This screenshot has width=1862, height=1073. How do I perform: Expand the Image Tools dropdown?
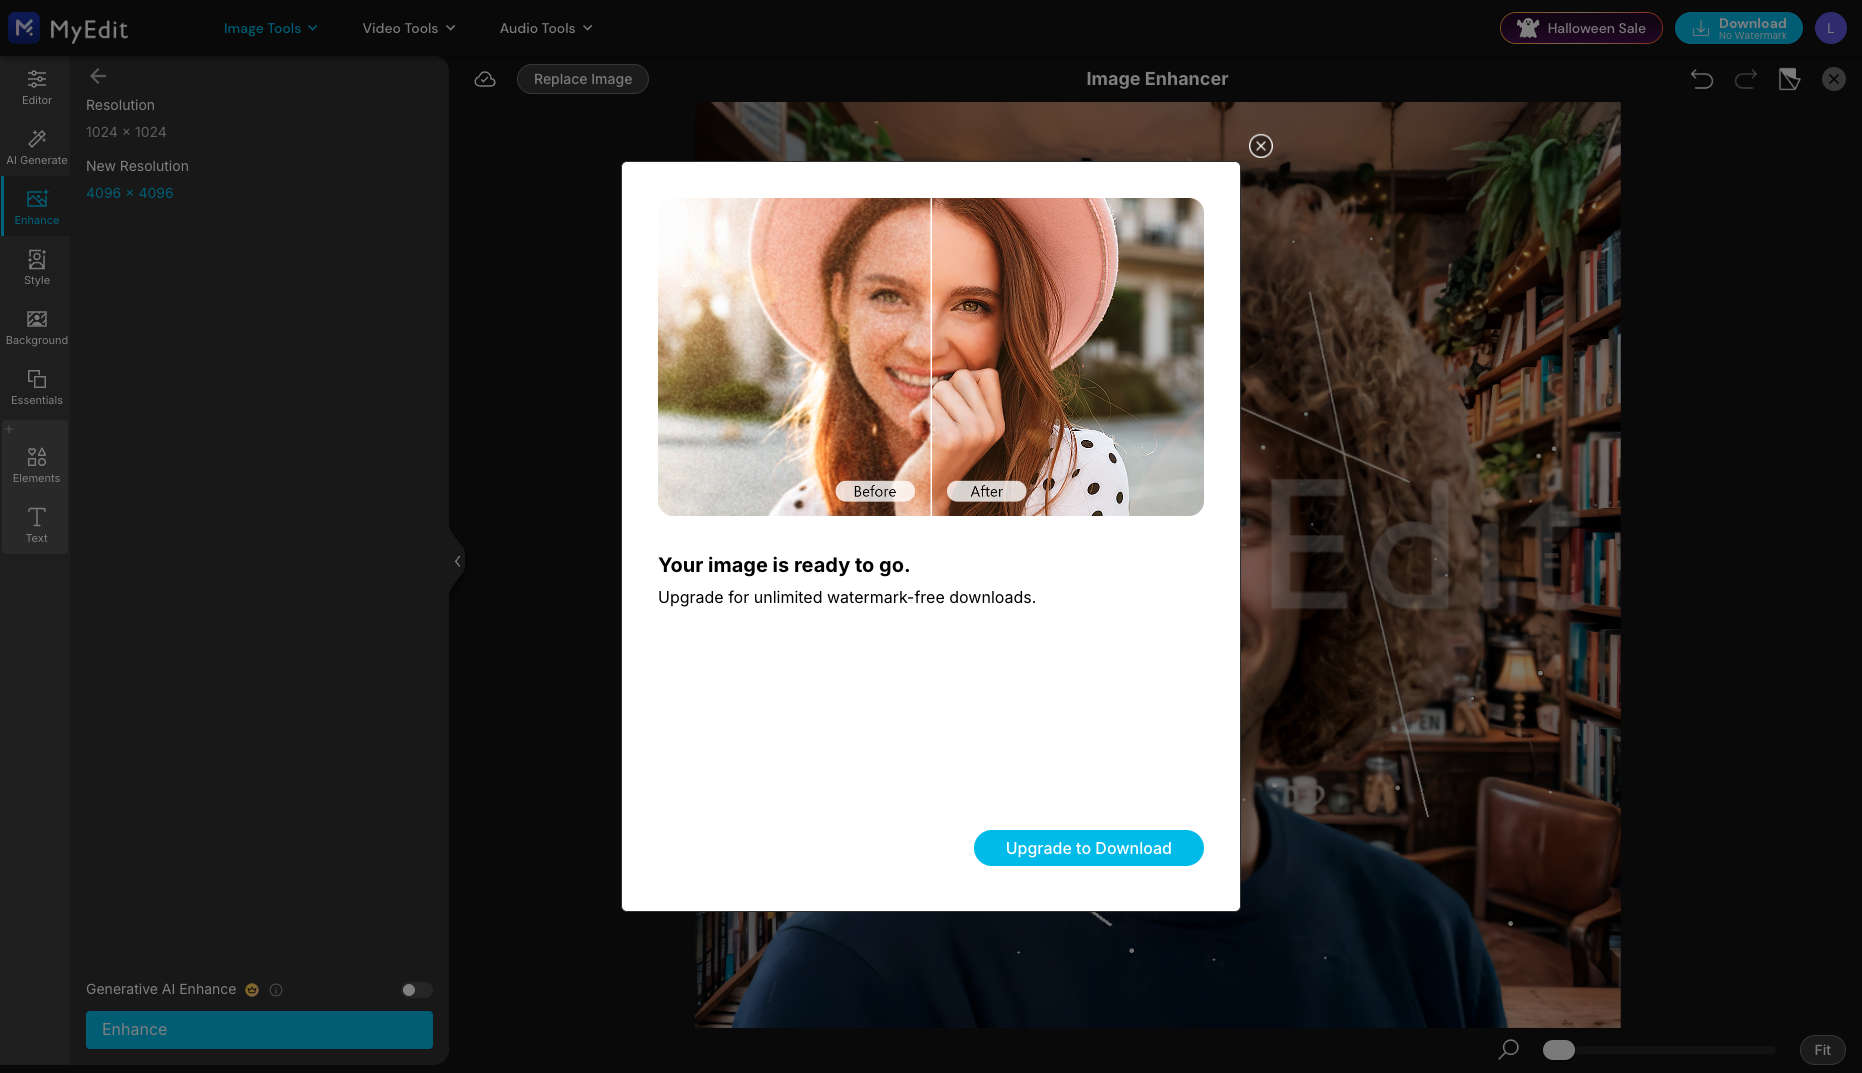pyautogui.click(x=270, y=28)
